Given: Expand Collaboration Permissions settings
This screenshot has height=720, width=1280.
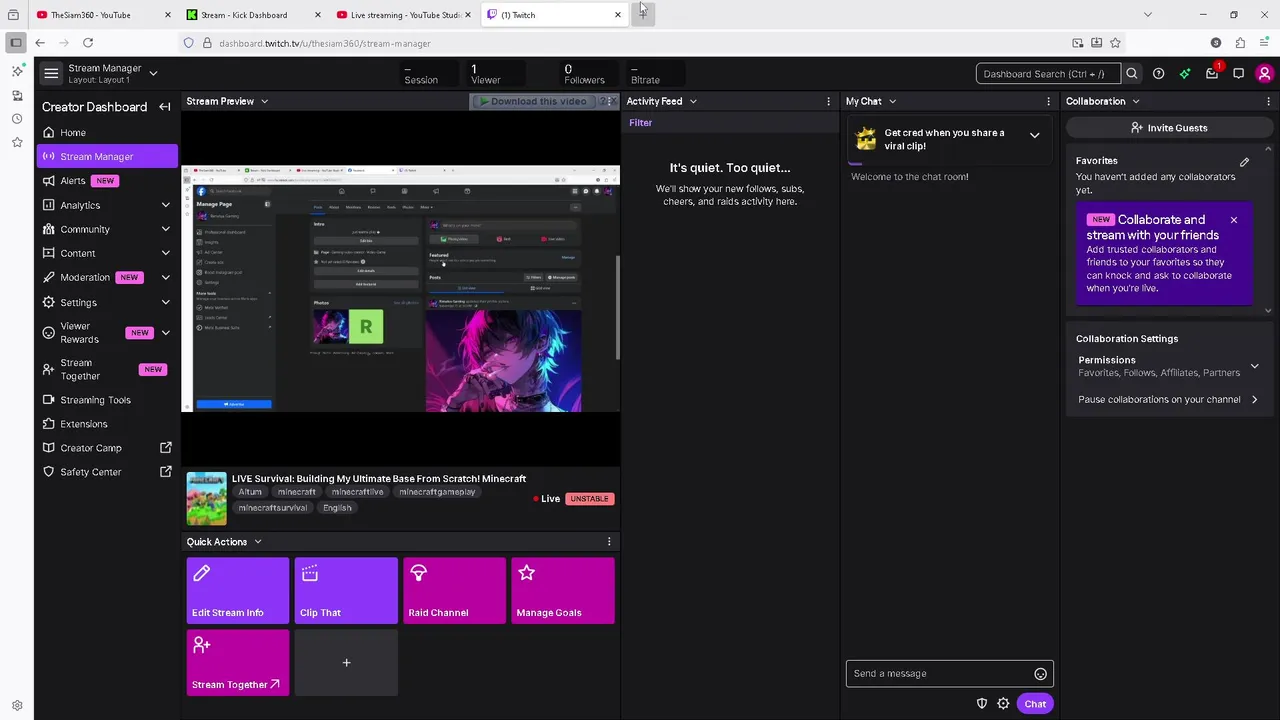Looking at the screenshot, I should [x=1254, y=366].
